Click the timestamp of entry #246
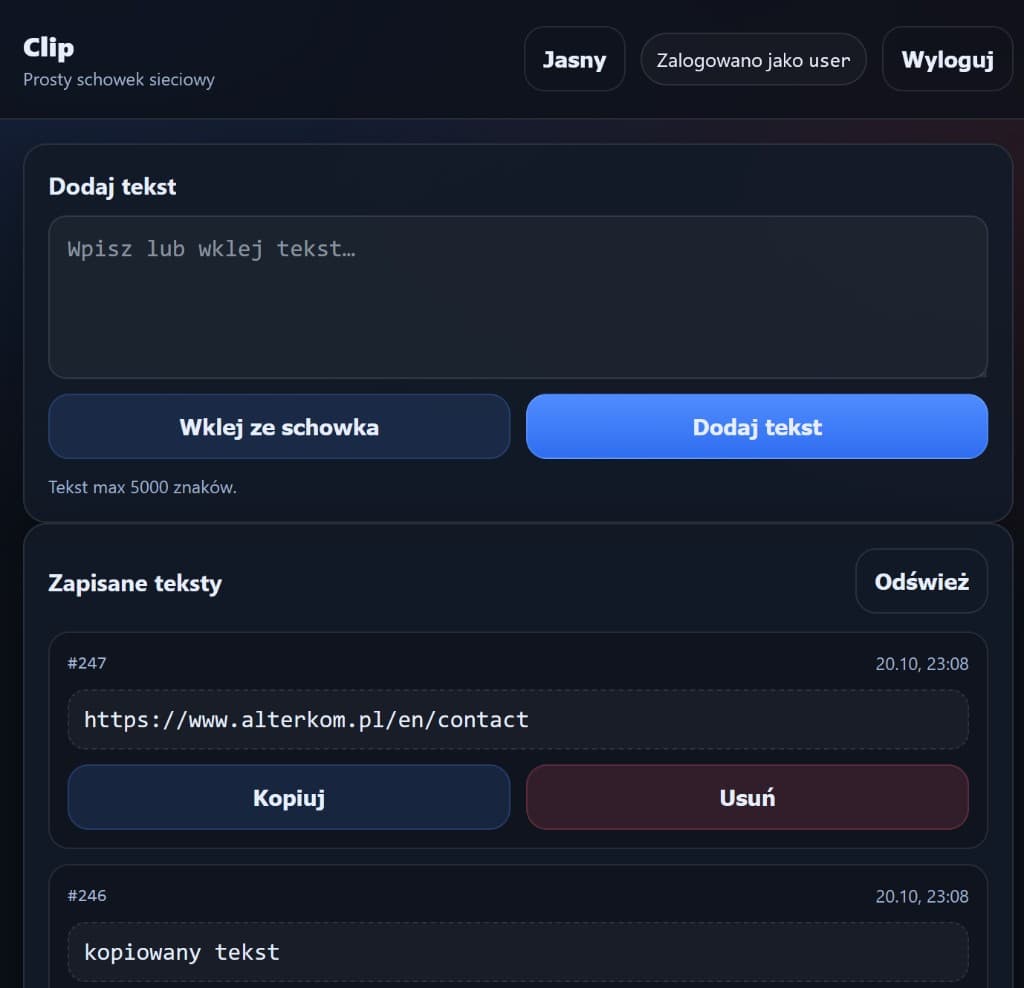Screen dimensions: 1024x988 click(x=921, y=897)
